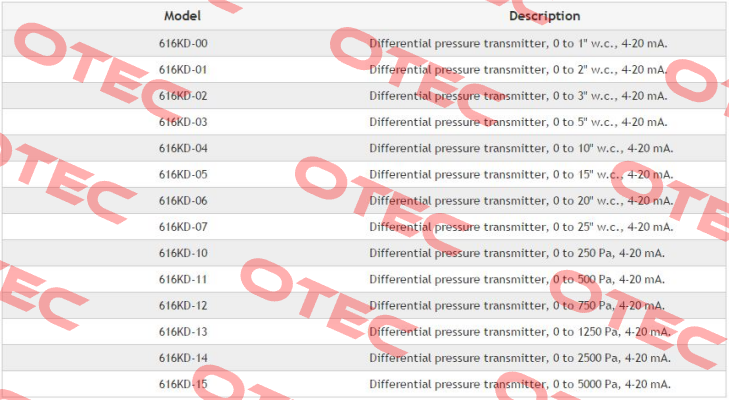Select model 616KD-00 cell
The image size is (729, 400).
pyautogui.click(x=183, y=43)
